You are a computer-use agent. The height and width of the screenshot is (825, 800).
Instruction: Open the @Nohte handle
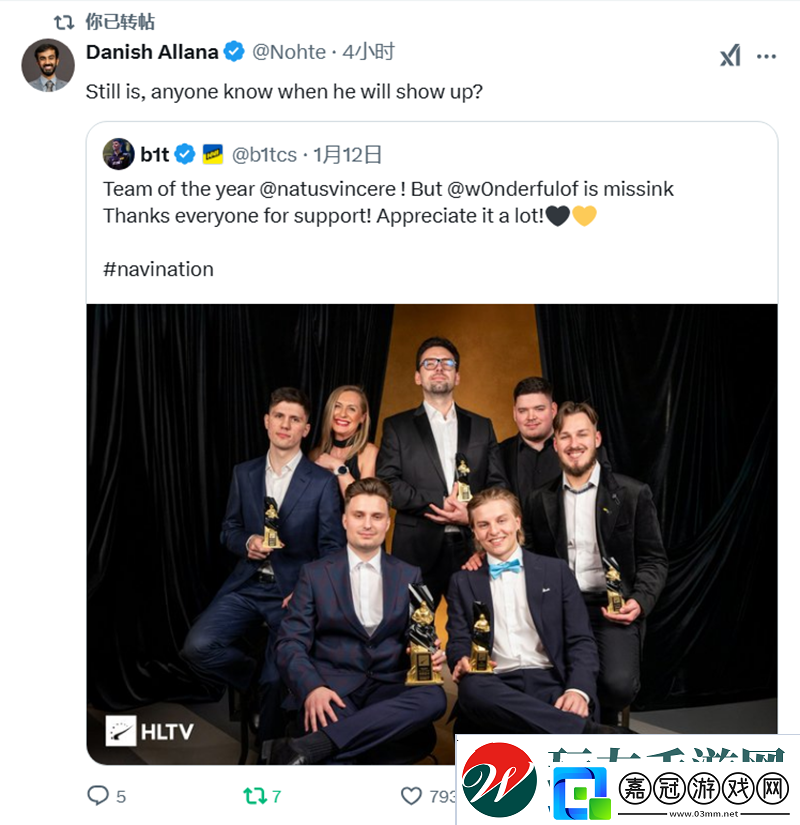click(289, 52)
